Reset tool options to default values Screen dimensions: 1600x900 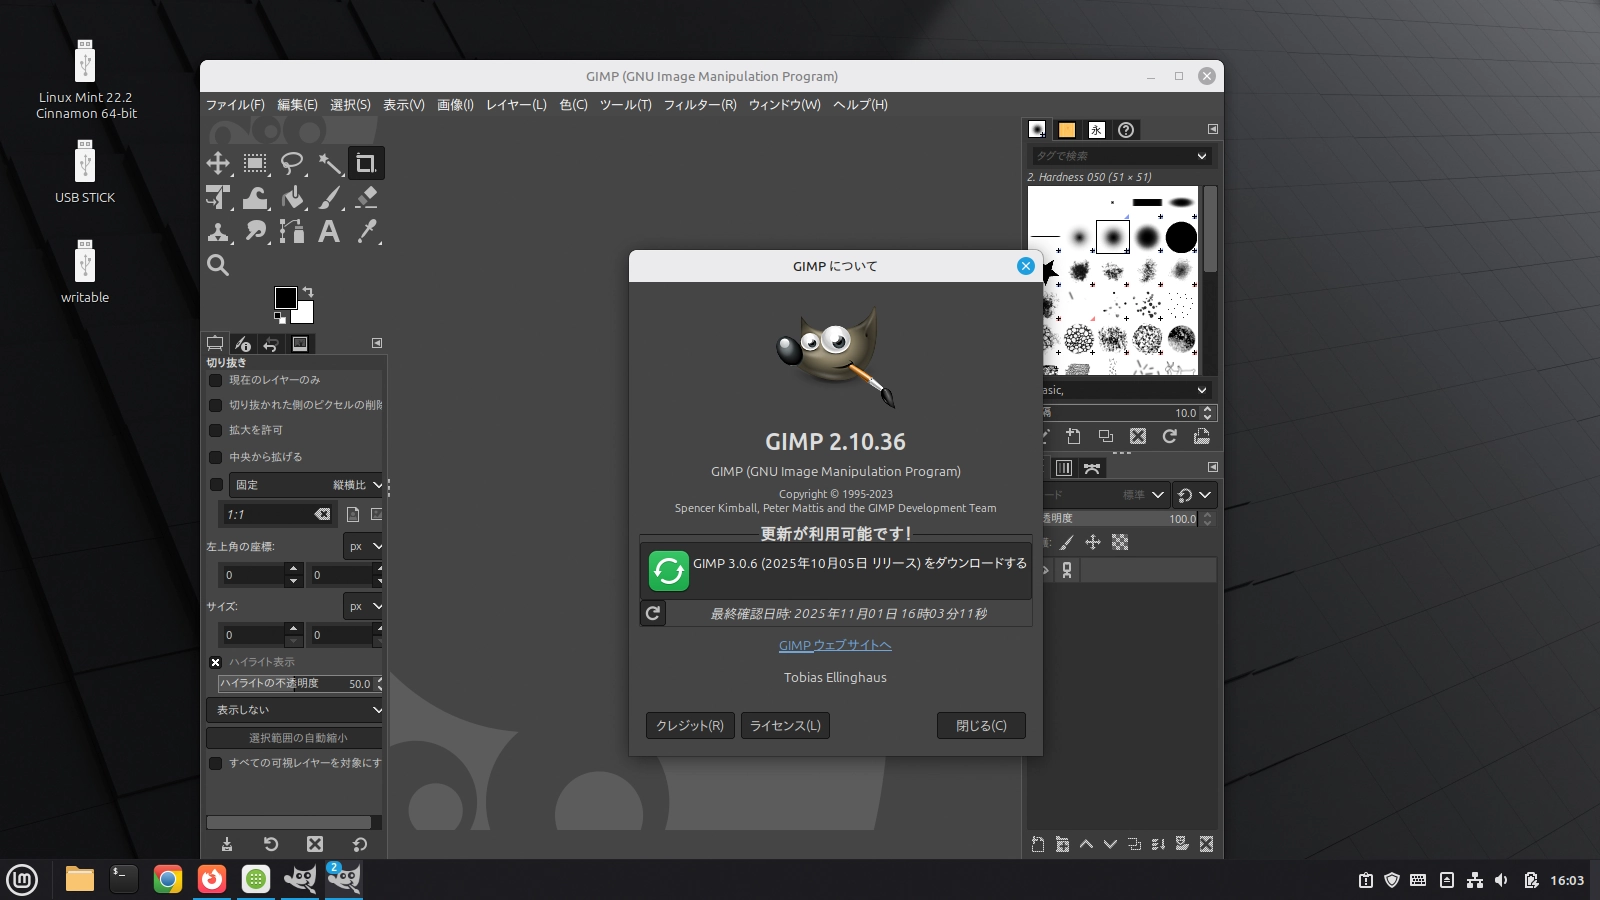click(x=360, y=844)
